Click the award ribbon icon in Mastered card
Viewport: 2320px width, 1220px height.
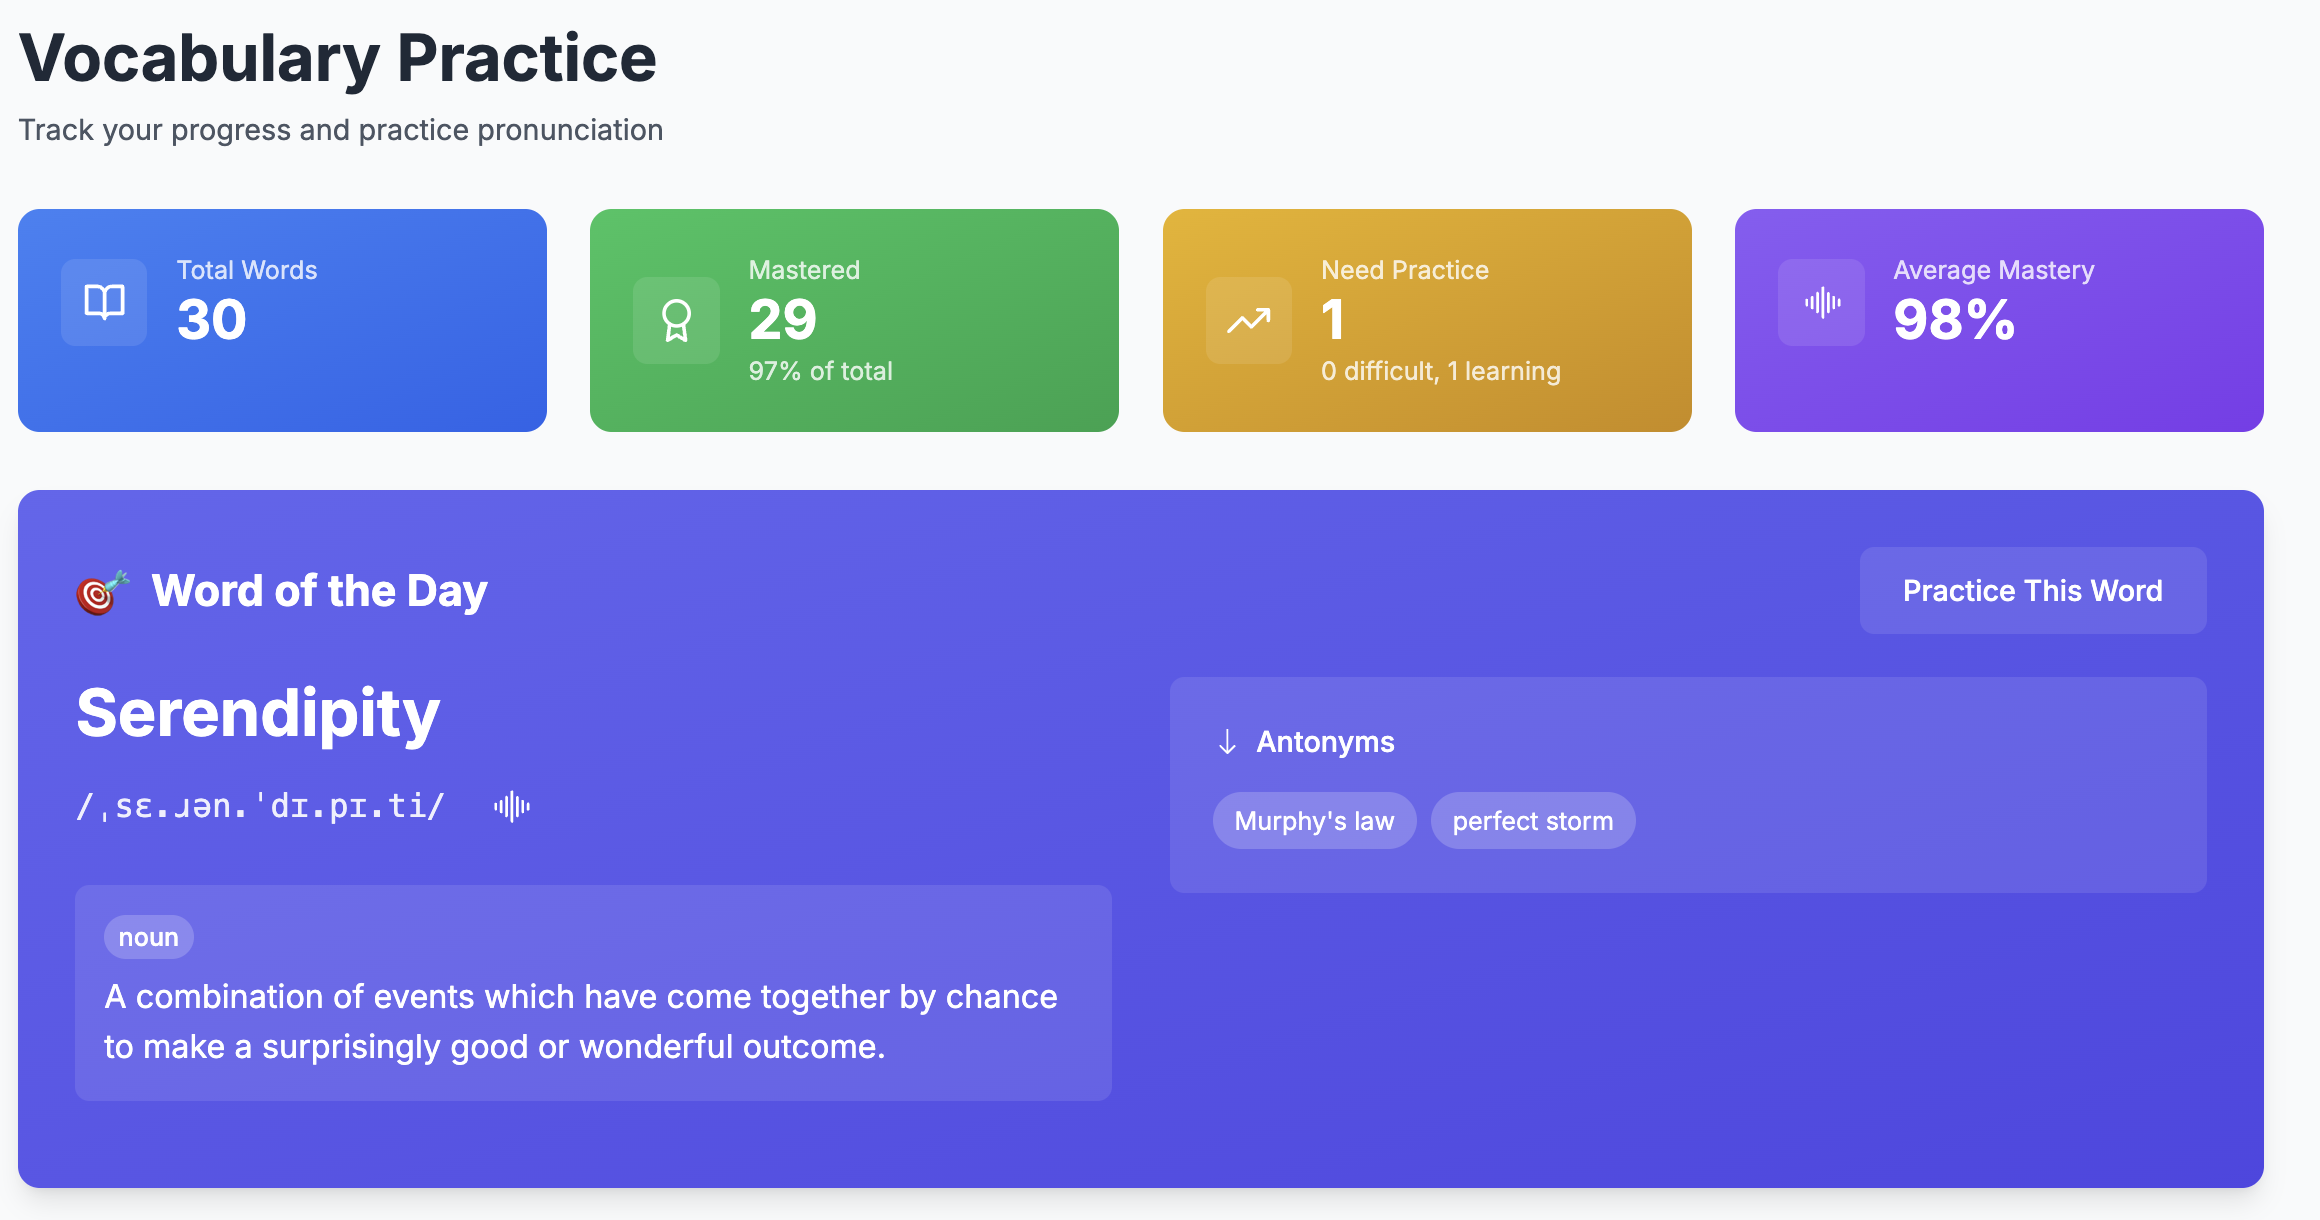pos(676,320)
